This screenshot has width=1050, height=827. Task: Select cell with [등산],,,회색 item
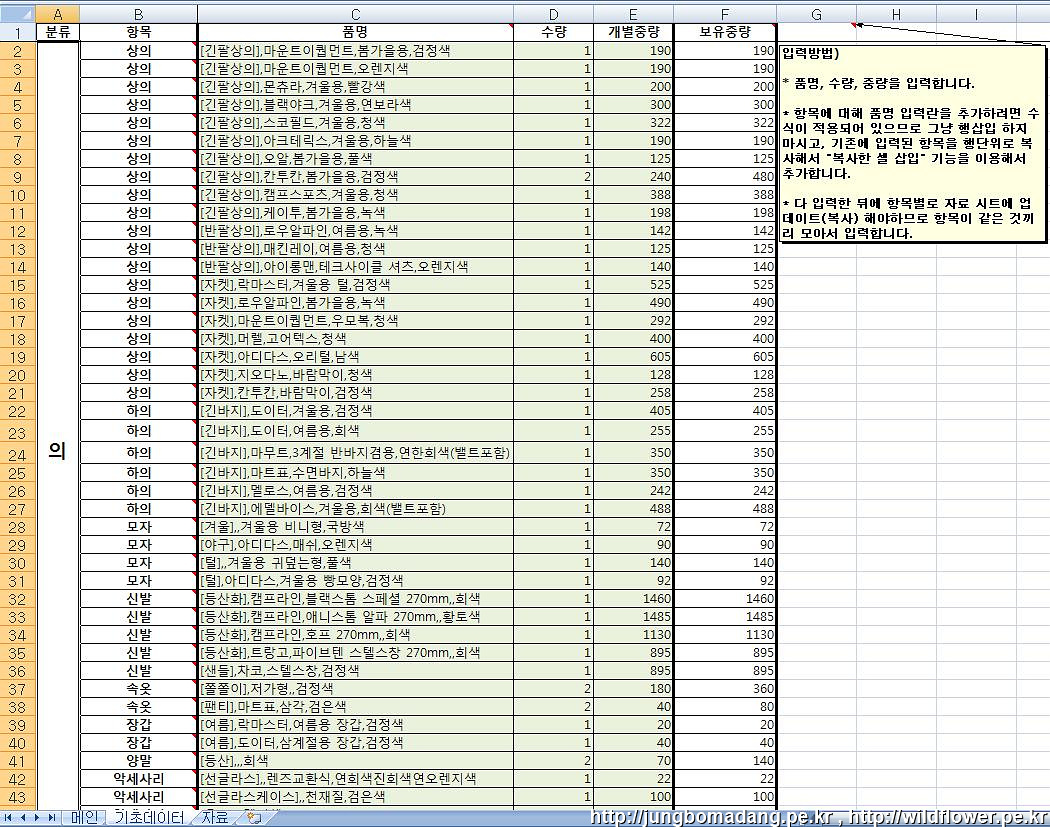356,761
